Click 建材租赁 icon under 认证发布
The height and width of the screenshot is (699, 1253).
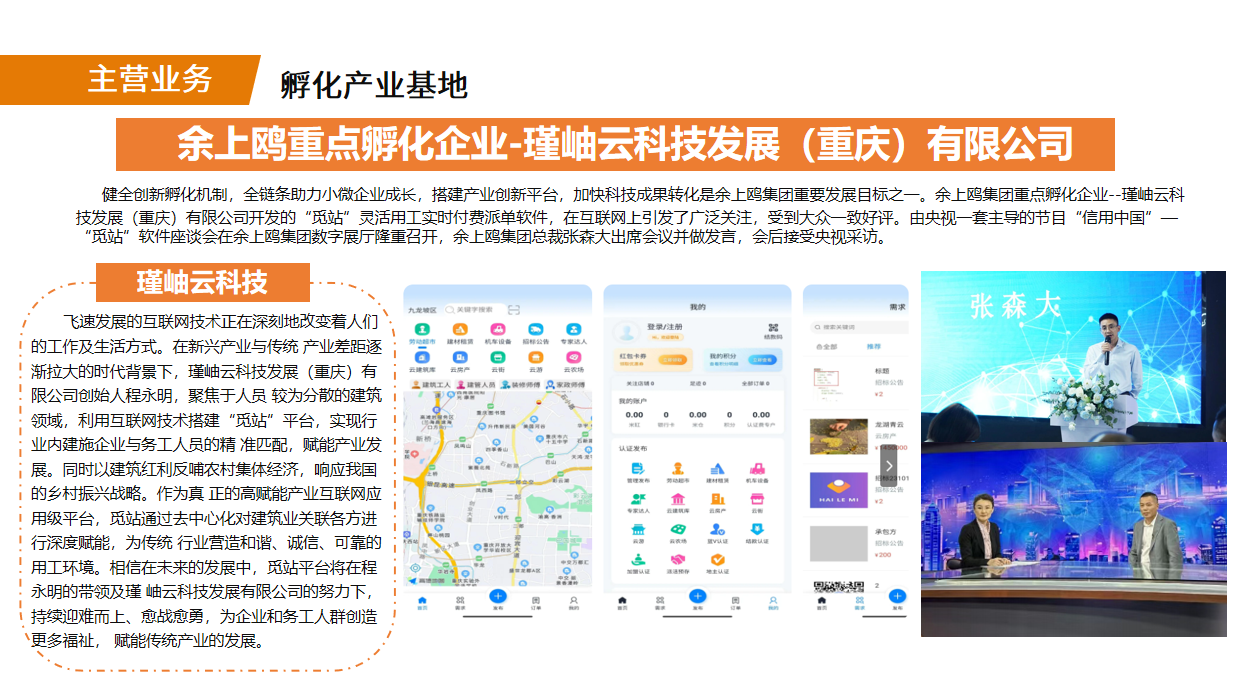[x=717, y=469]
